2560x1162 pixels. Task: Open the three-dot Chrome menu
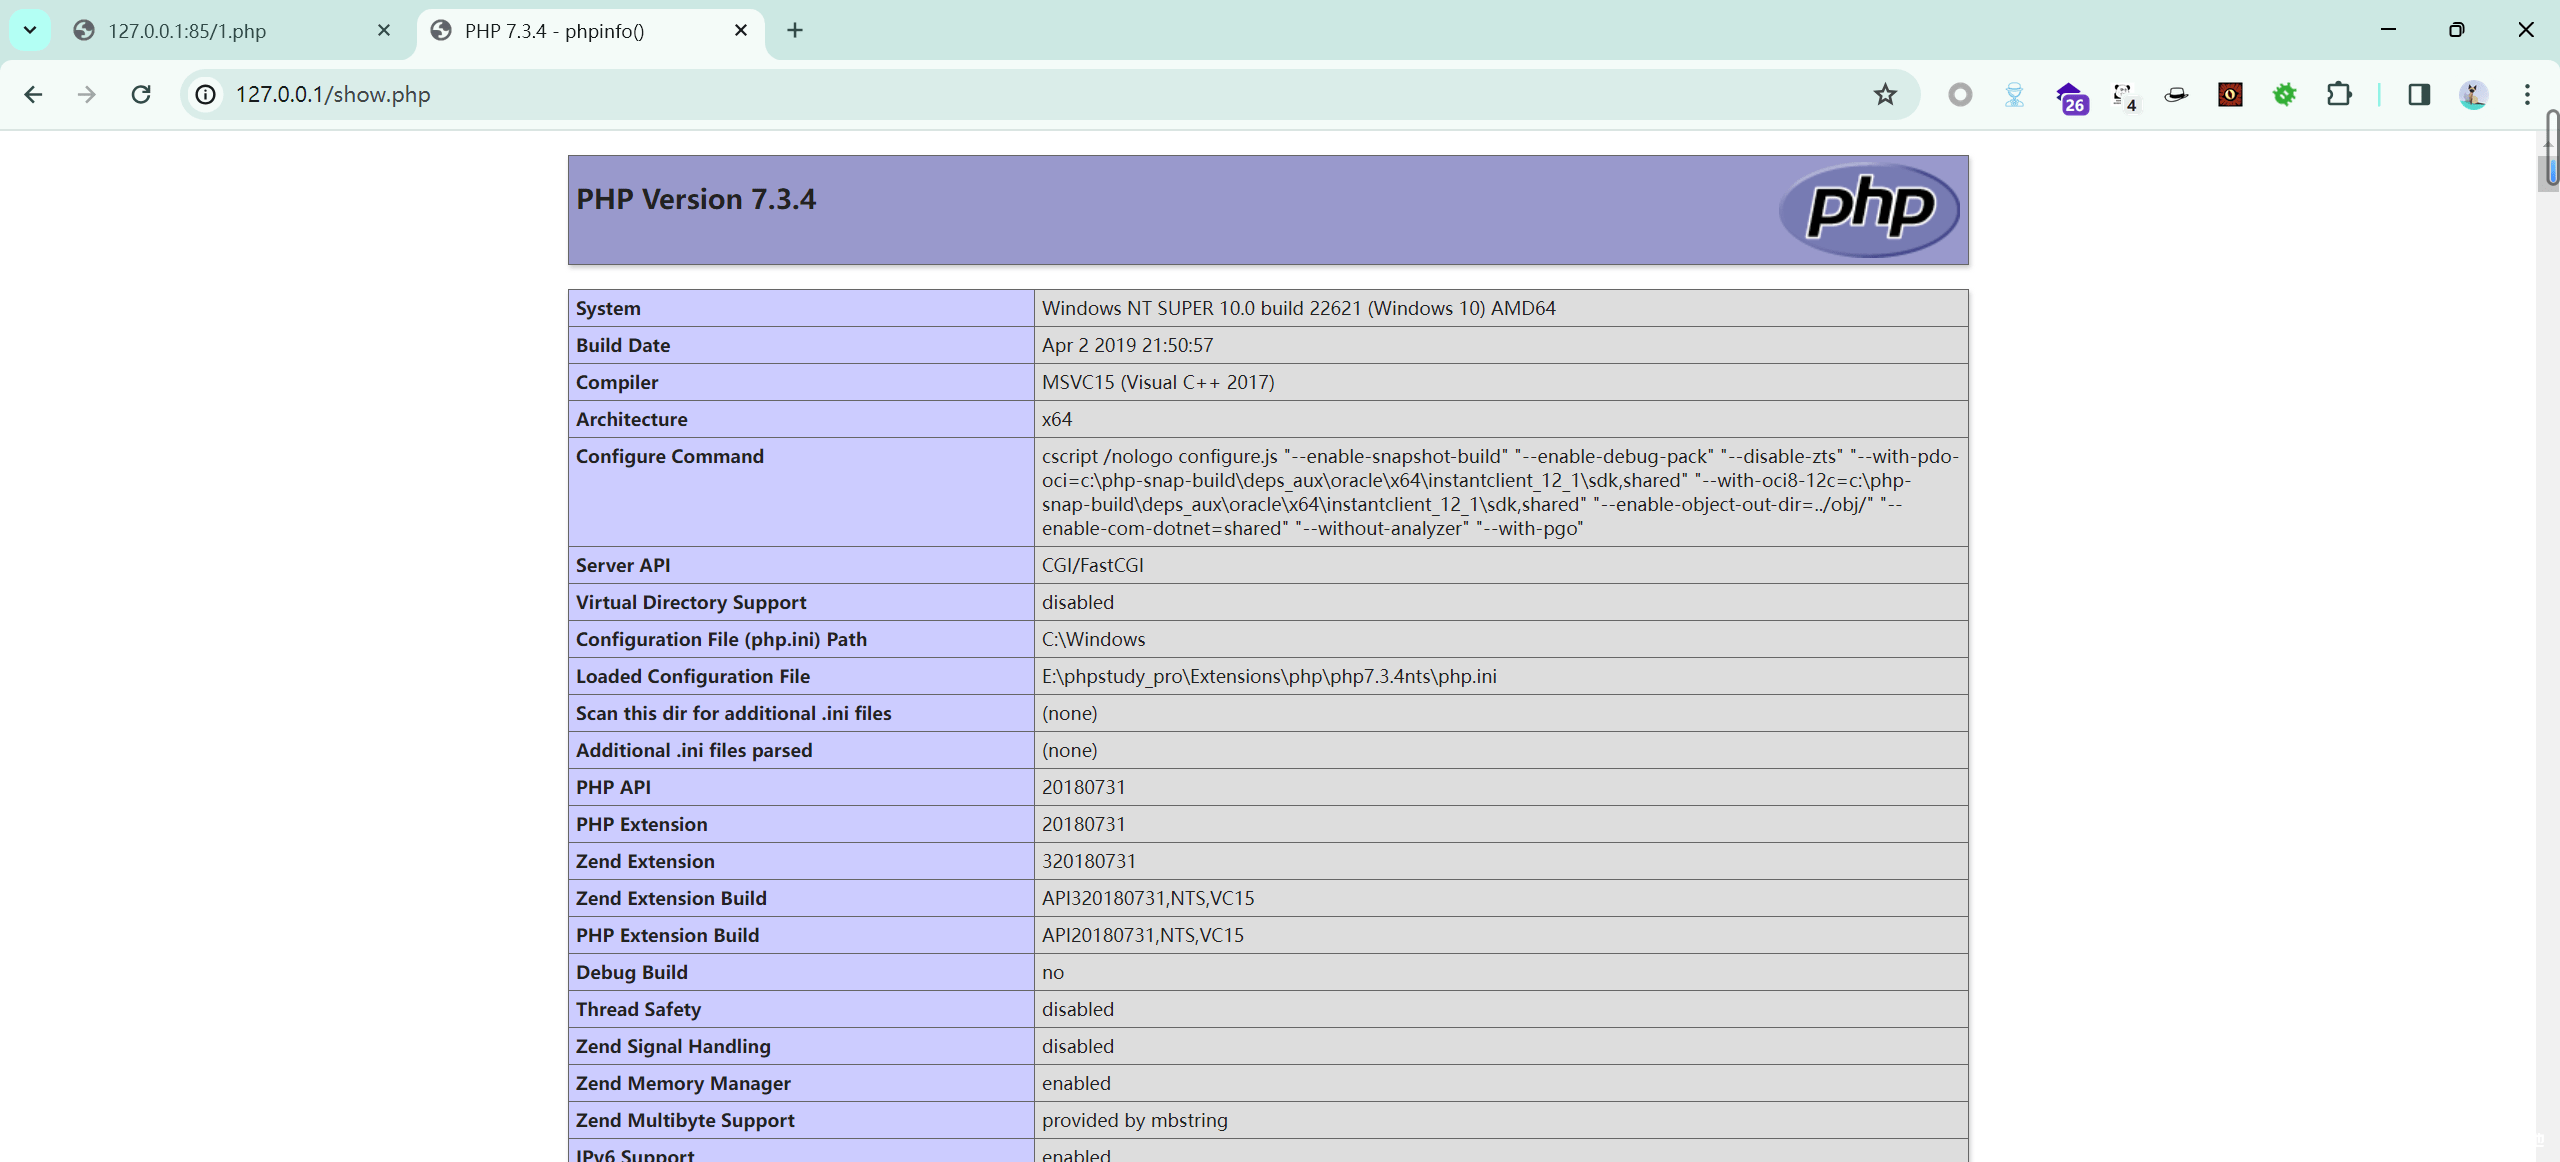coord(2527,94)
